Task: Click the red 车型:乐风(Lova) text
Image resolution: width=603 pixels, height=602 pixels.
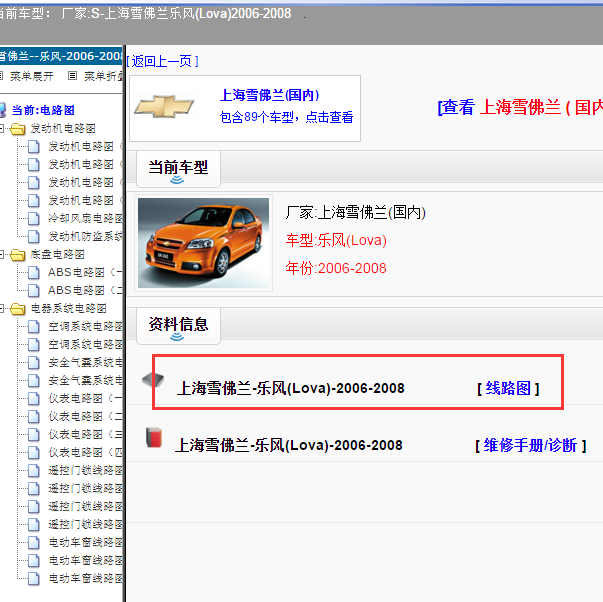Action: [x=336, y=240]
